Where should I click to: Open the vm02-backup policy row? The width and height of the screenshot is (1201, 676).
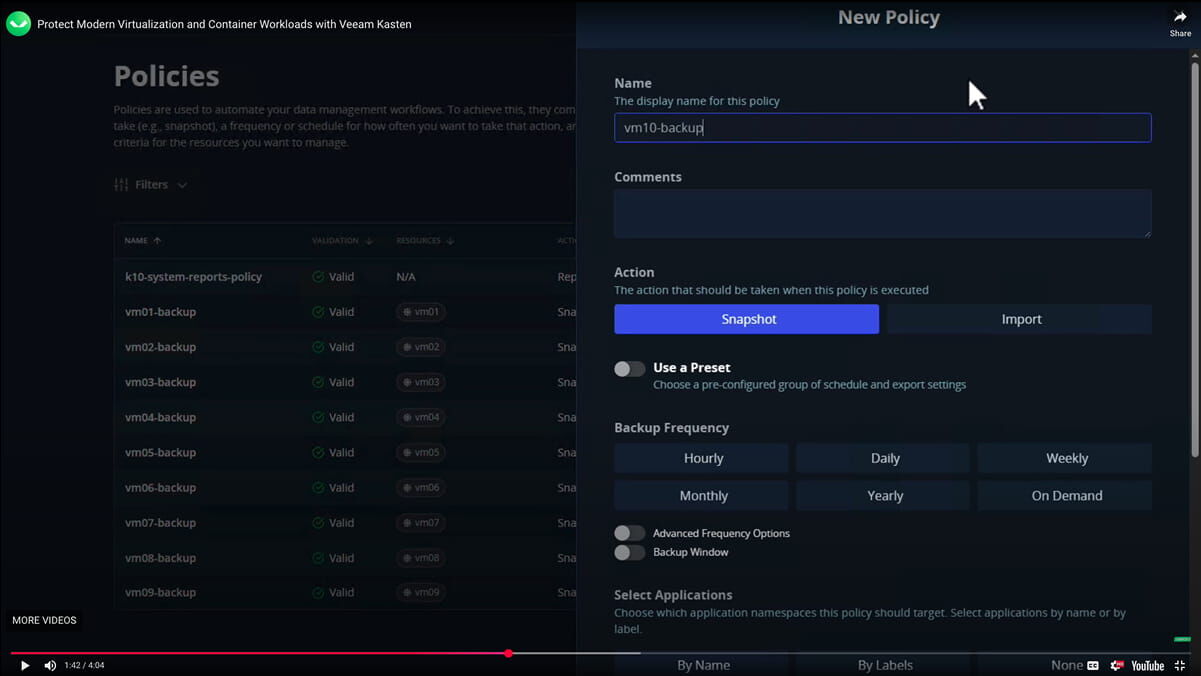(x=345, y=347)
